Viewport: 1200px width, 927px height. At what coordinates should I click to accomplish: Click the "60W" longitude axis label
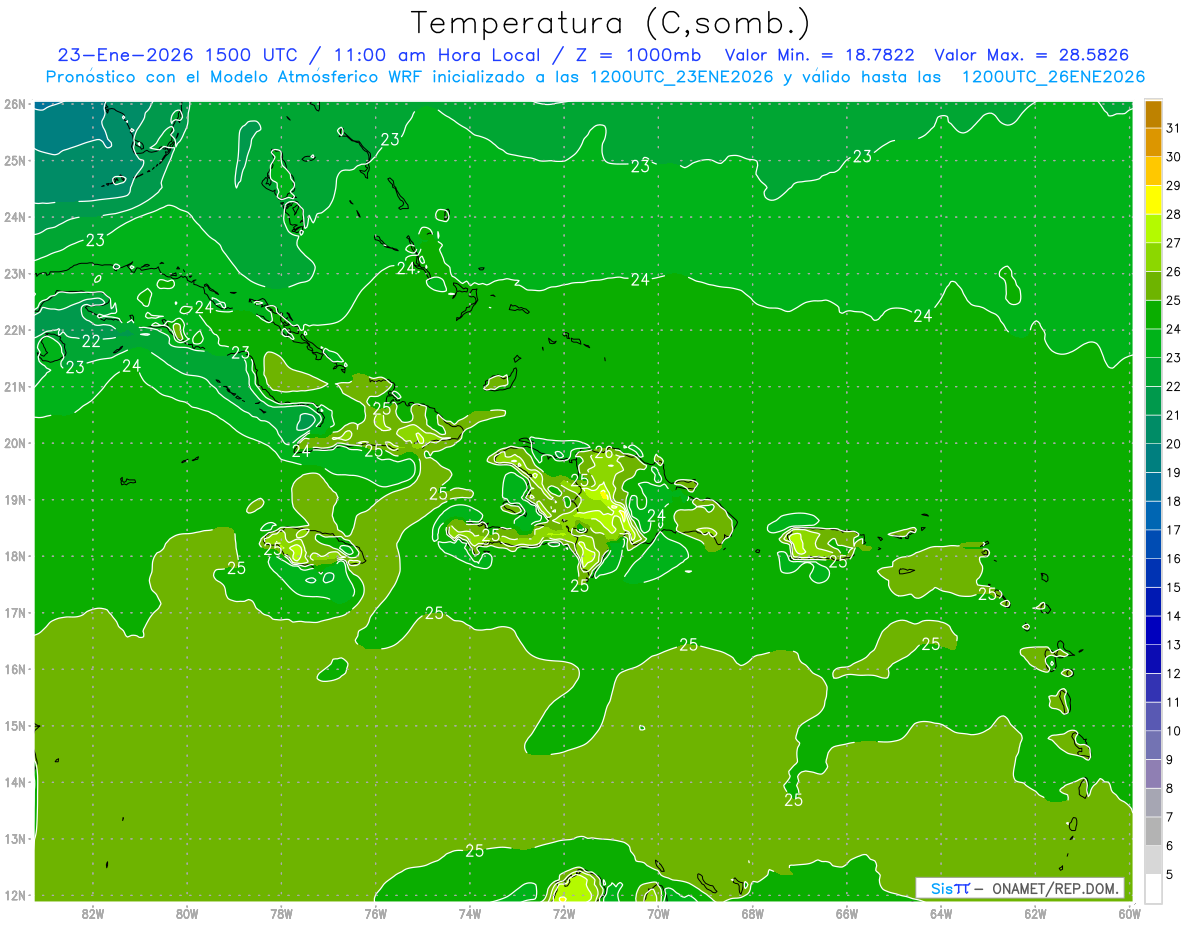(x=1130, y=913)
